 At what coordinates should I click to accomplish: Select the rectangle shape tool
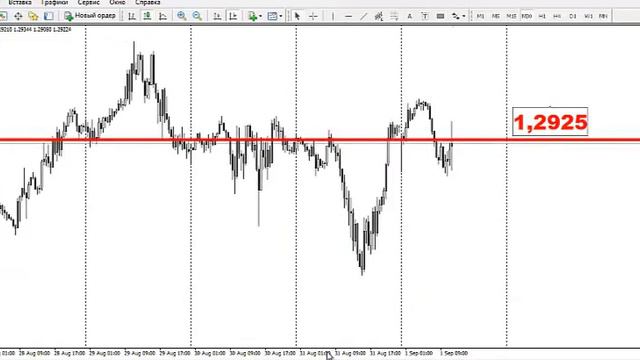(440, 16)
